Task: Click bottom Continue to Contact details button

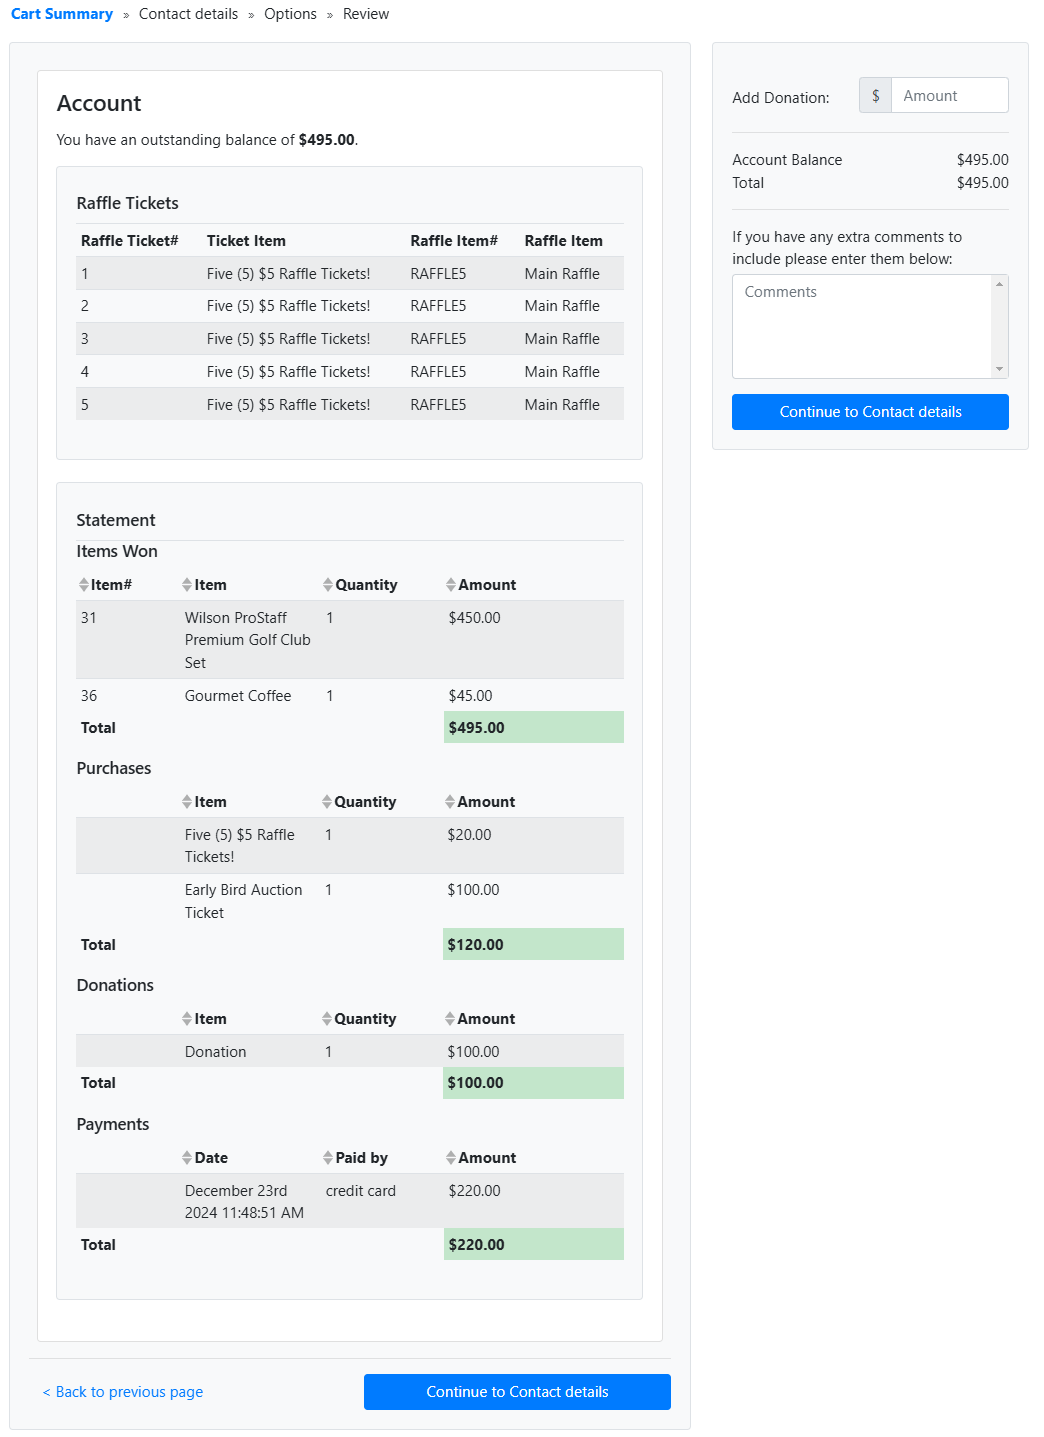Action: point(517,1392)
